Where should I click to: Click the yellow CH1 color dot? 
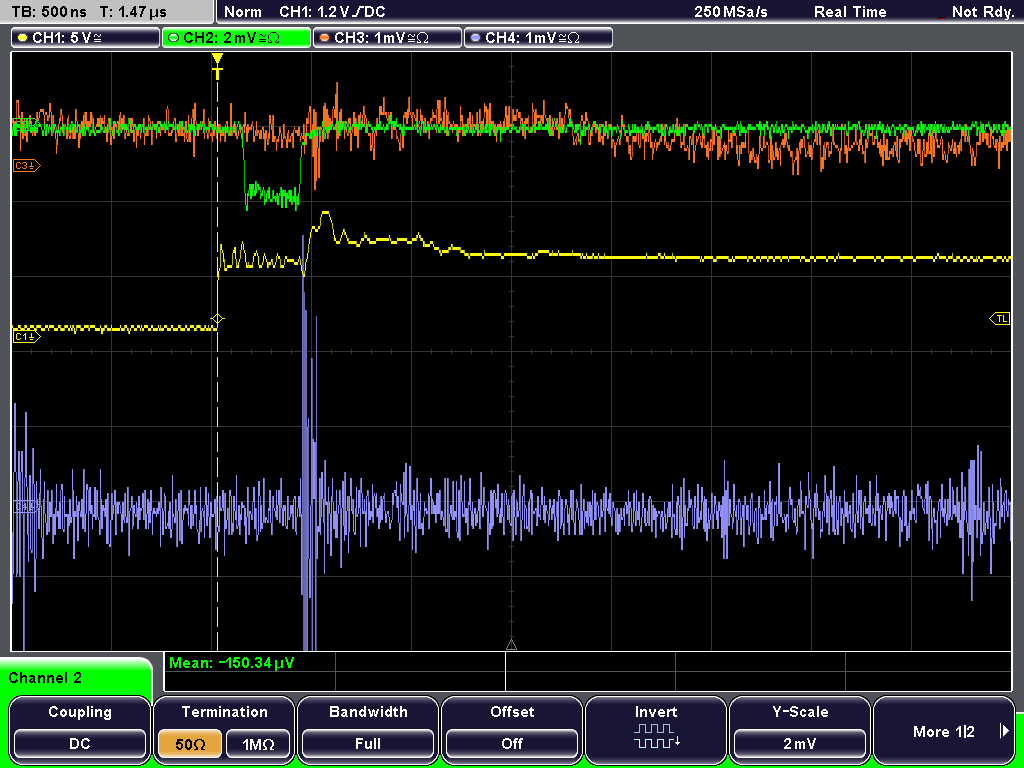click(x=23, y=38)
